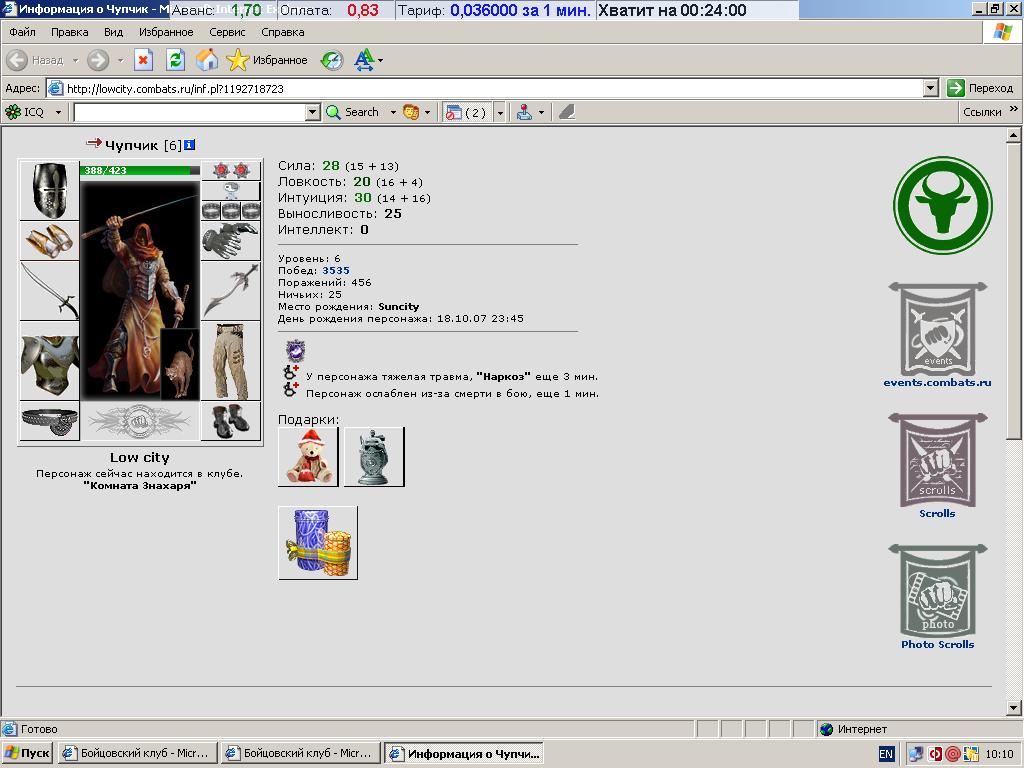Image resolution: width=1024 pixels, height=768 pixels.
Task: Click the Photo Scrolls link text
Action: pyautogui.click(x=938, y=645)
